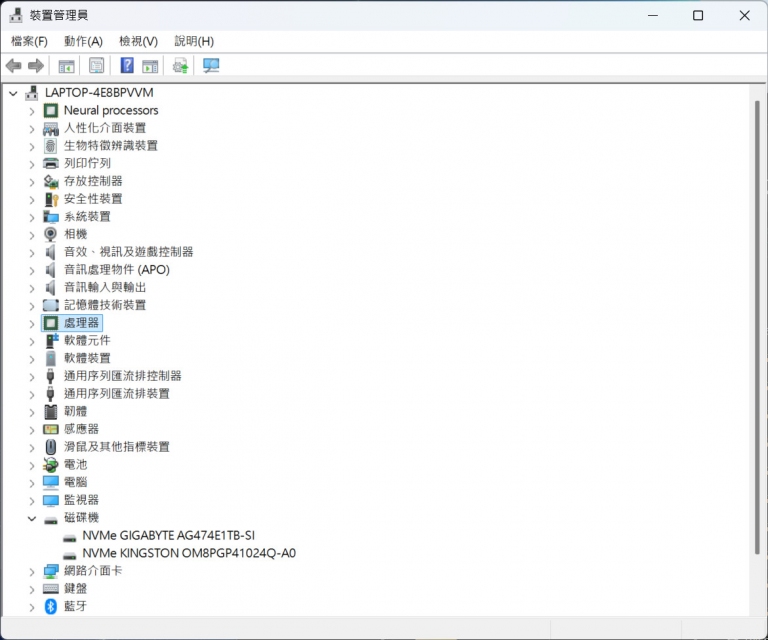Select NVMe GIGABYTE AG474E1TB-SI drive
The image size is (768, 640).
[168, 536]
